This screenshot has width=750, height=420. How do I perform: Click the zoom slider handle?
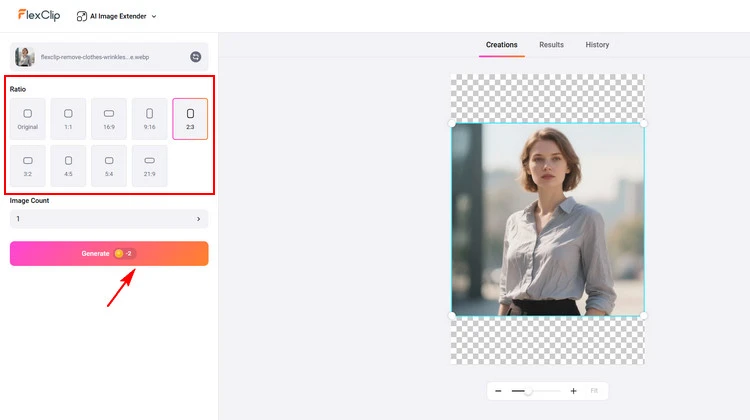528,391
